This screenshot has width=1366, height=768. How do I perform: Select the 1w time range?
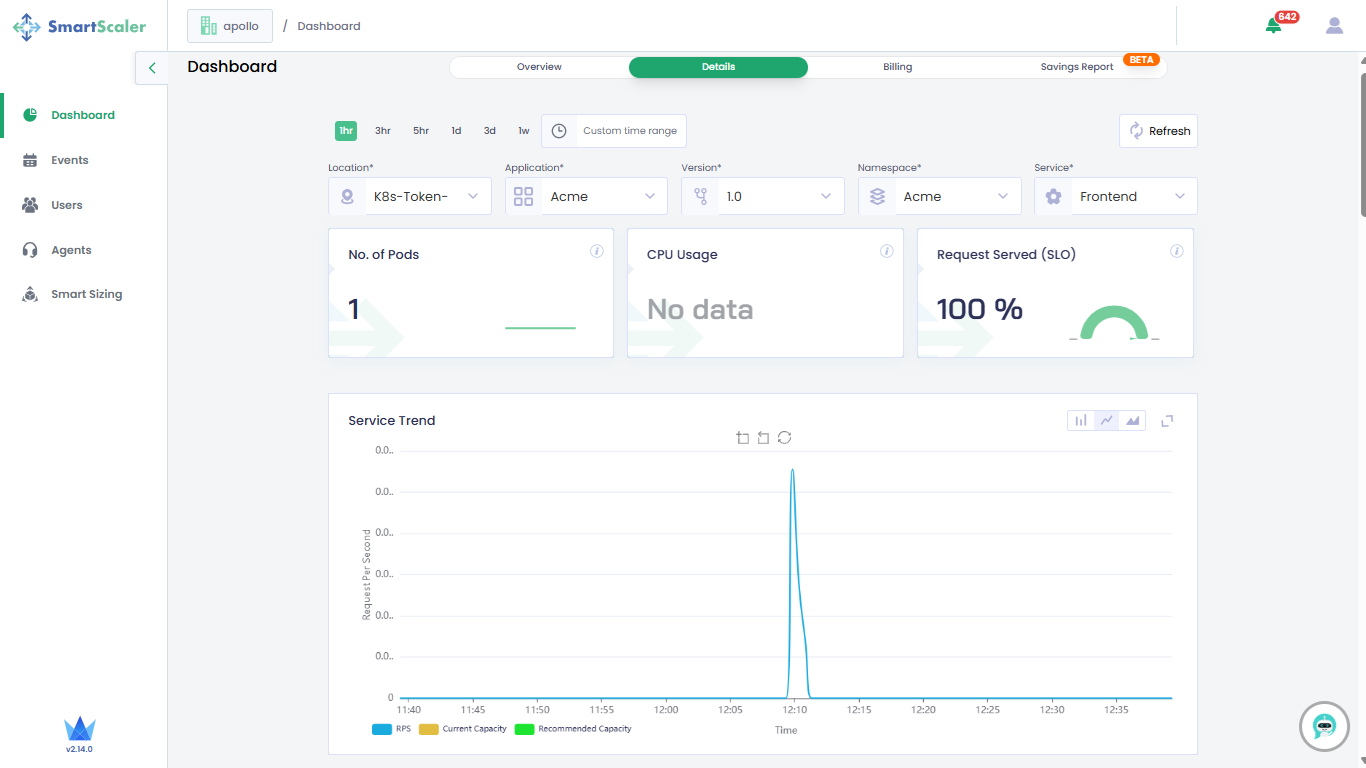(x=524, y=131)
